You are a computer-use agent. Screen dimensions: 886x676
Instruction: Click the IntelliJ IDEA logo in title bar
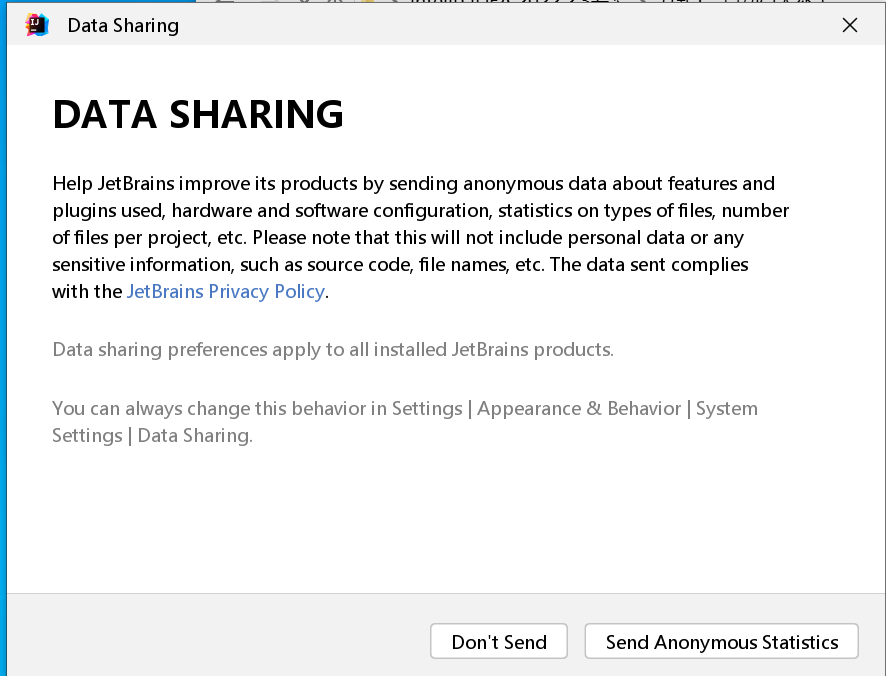point(37,25)
